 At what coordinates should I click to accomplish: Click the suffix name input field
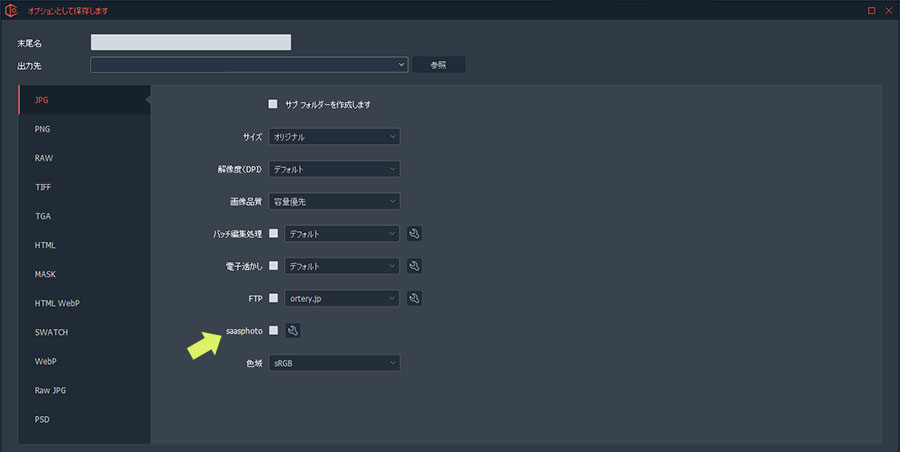click(190, 42)
